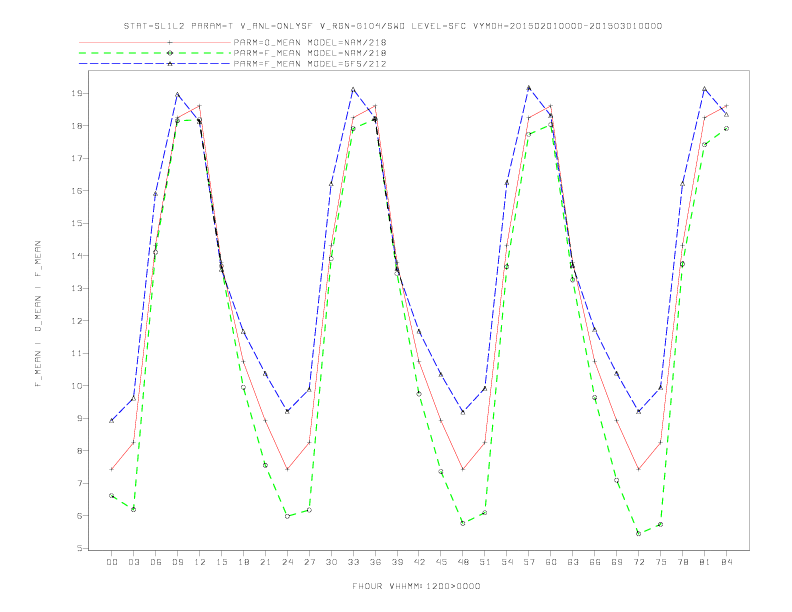Click red O_MEAN plus marker at hour 24
The height and width of the screenshot is (612, 792).
(287, 469)
